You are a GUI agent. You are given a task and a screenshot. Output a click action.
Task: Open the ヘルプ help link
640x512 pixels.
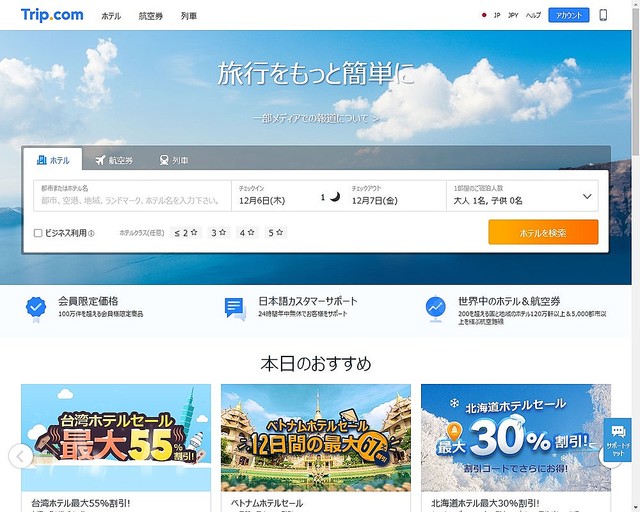click(x=533, y=16)
